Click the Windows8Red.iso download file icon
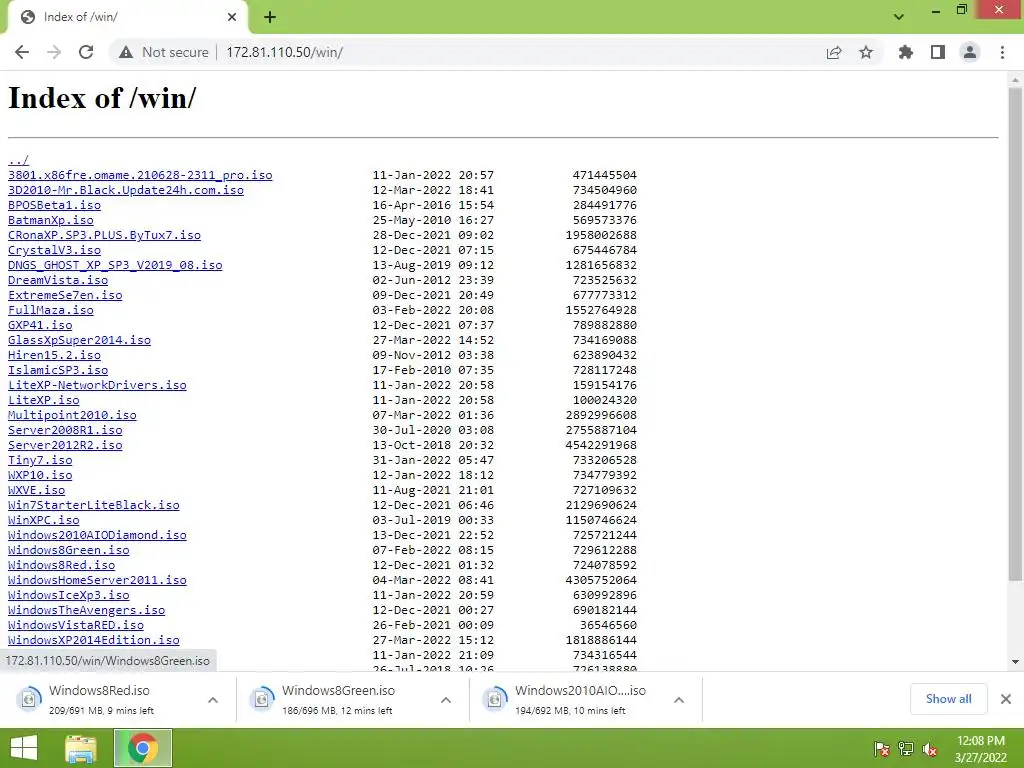The height and width of the screenshot is (768, 1024). (29, 699)
